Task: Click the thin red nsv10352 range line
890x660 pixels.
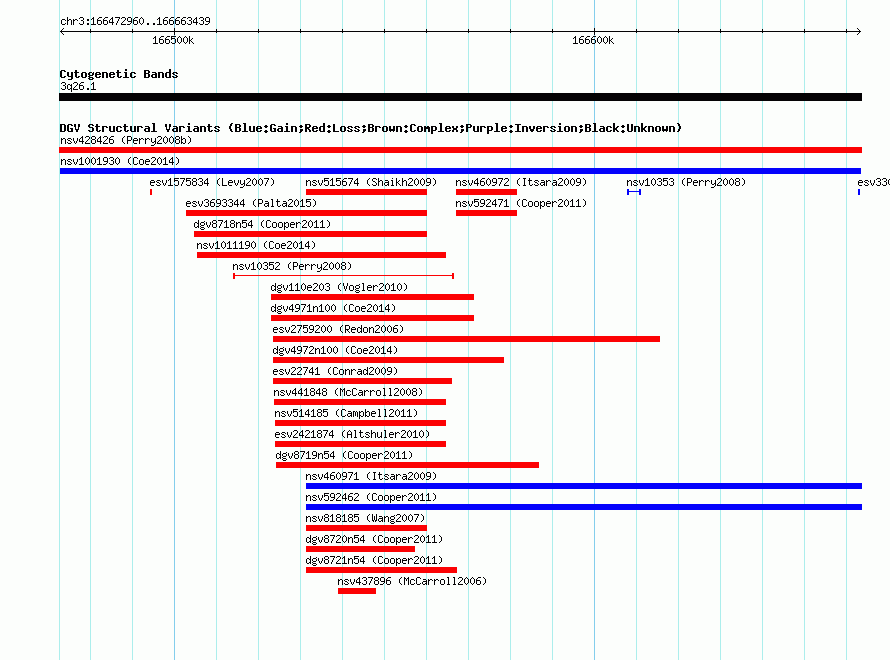Action: (x=343, y=276)
